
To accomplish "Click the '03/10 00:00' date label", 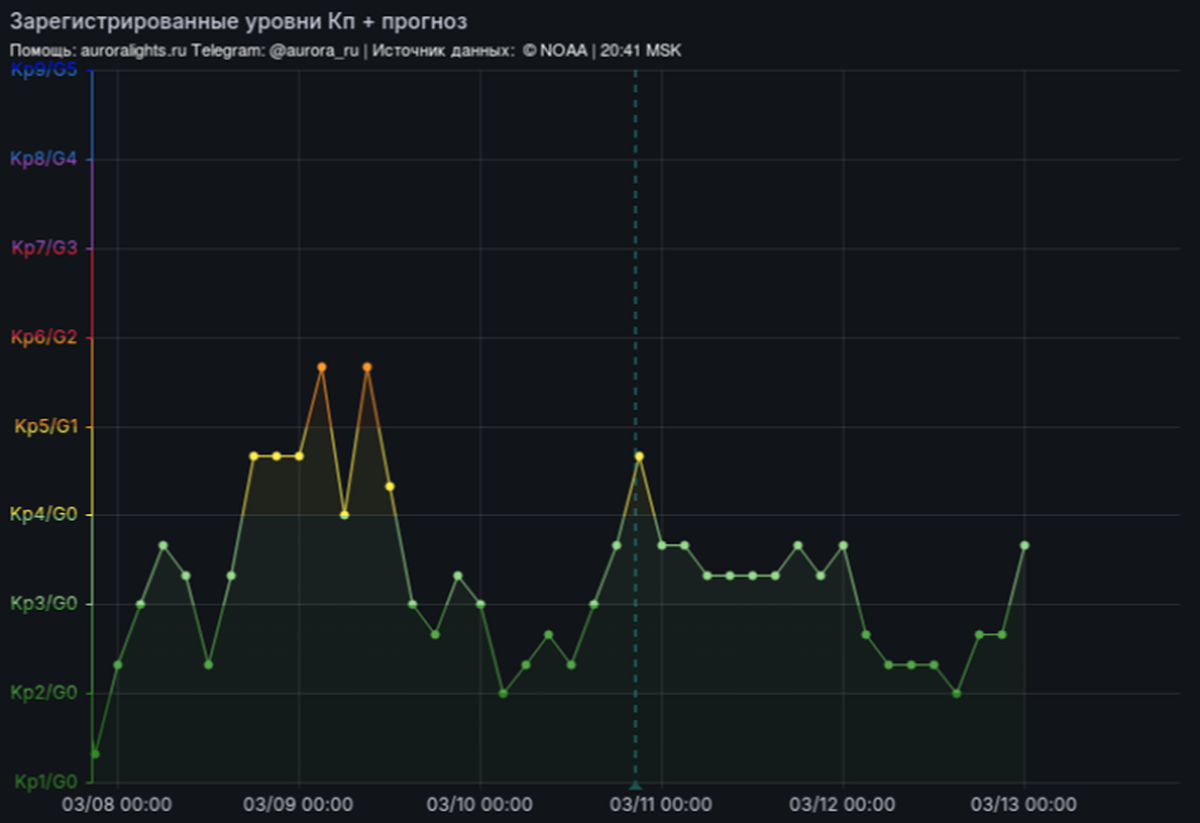I will coord(480,804).
